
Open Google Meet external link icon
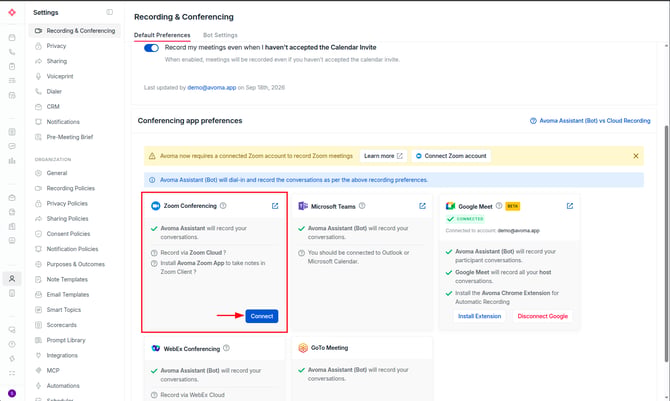click(x=570, y=206)
